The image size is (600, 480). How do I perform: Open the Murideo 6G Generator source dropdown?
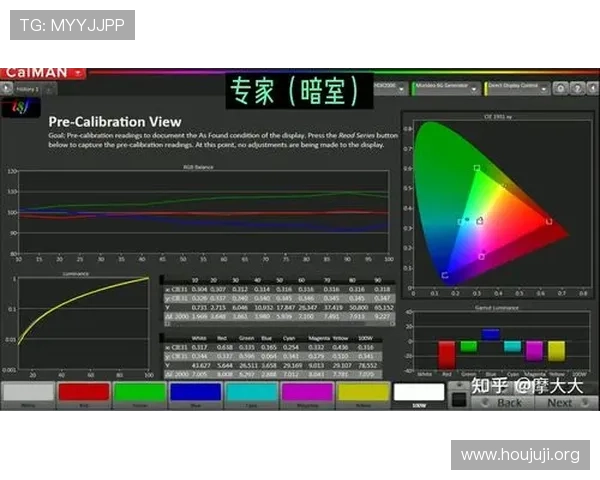coord(446,88)
